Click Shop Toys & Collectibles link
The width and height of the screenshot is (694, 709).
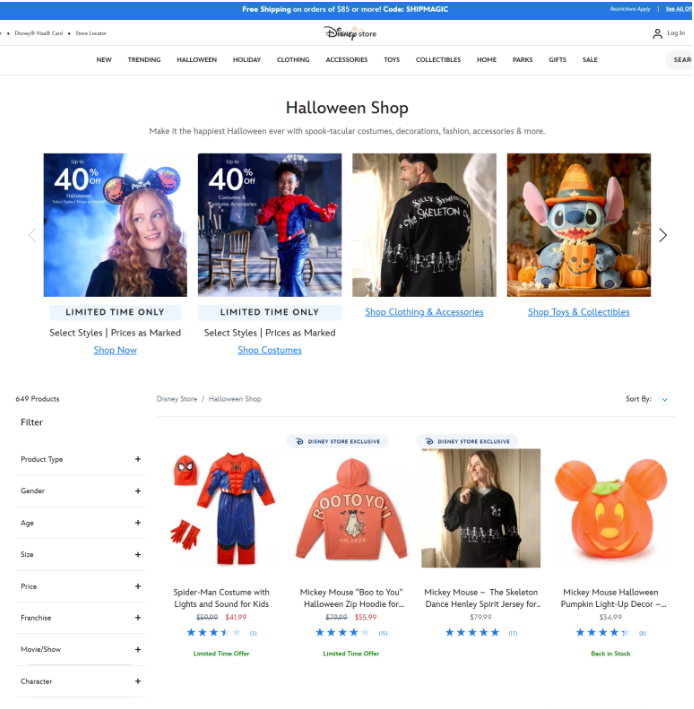[x=578, y=312]
